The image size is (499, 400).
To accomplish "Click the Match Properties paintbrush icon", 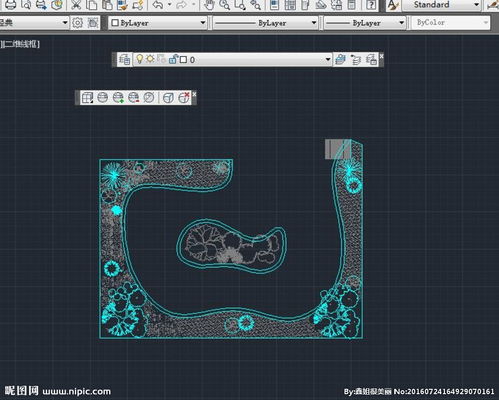I will [x=122, y=5].
